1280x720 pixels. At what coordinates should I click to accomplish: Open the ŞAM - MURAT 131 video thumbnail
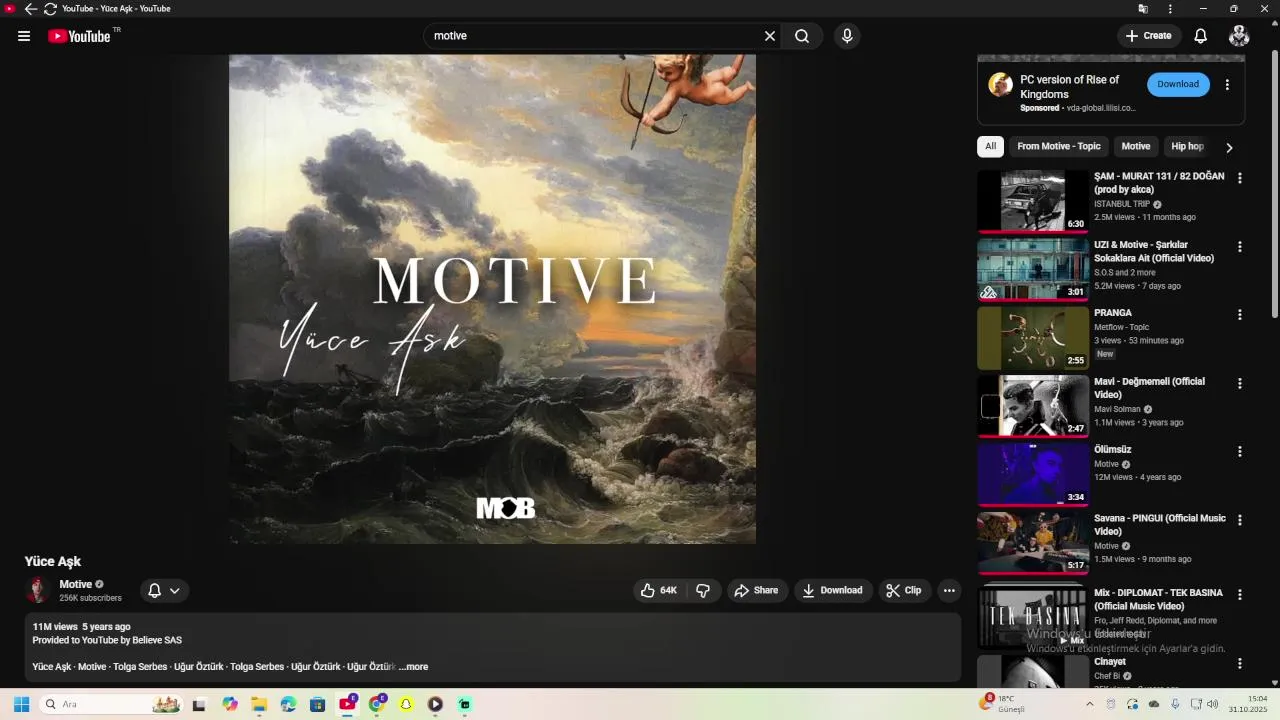(x=1033, y=201)
